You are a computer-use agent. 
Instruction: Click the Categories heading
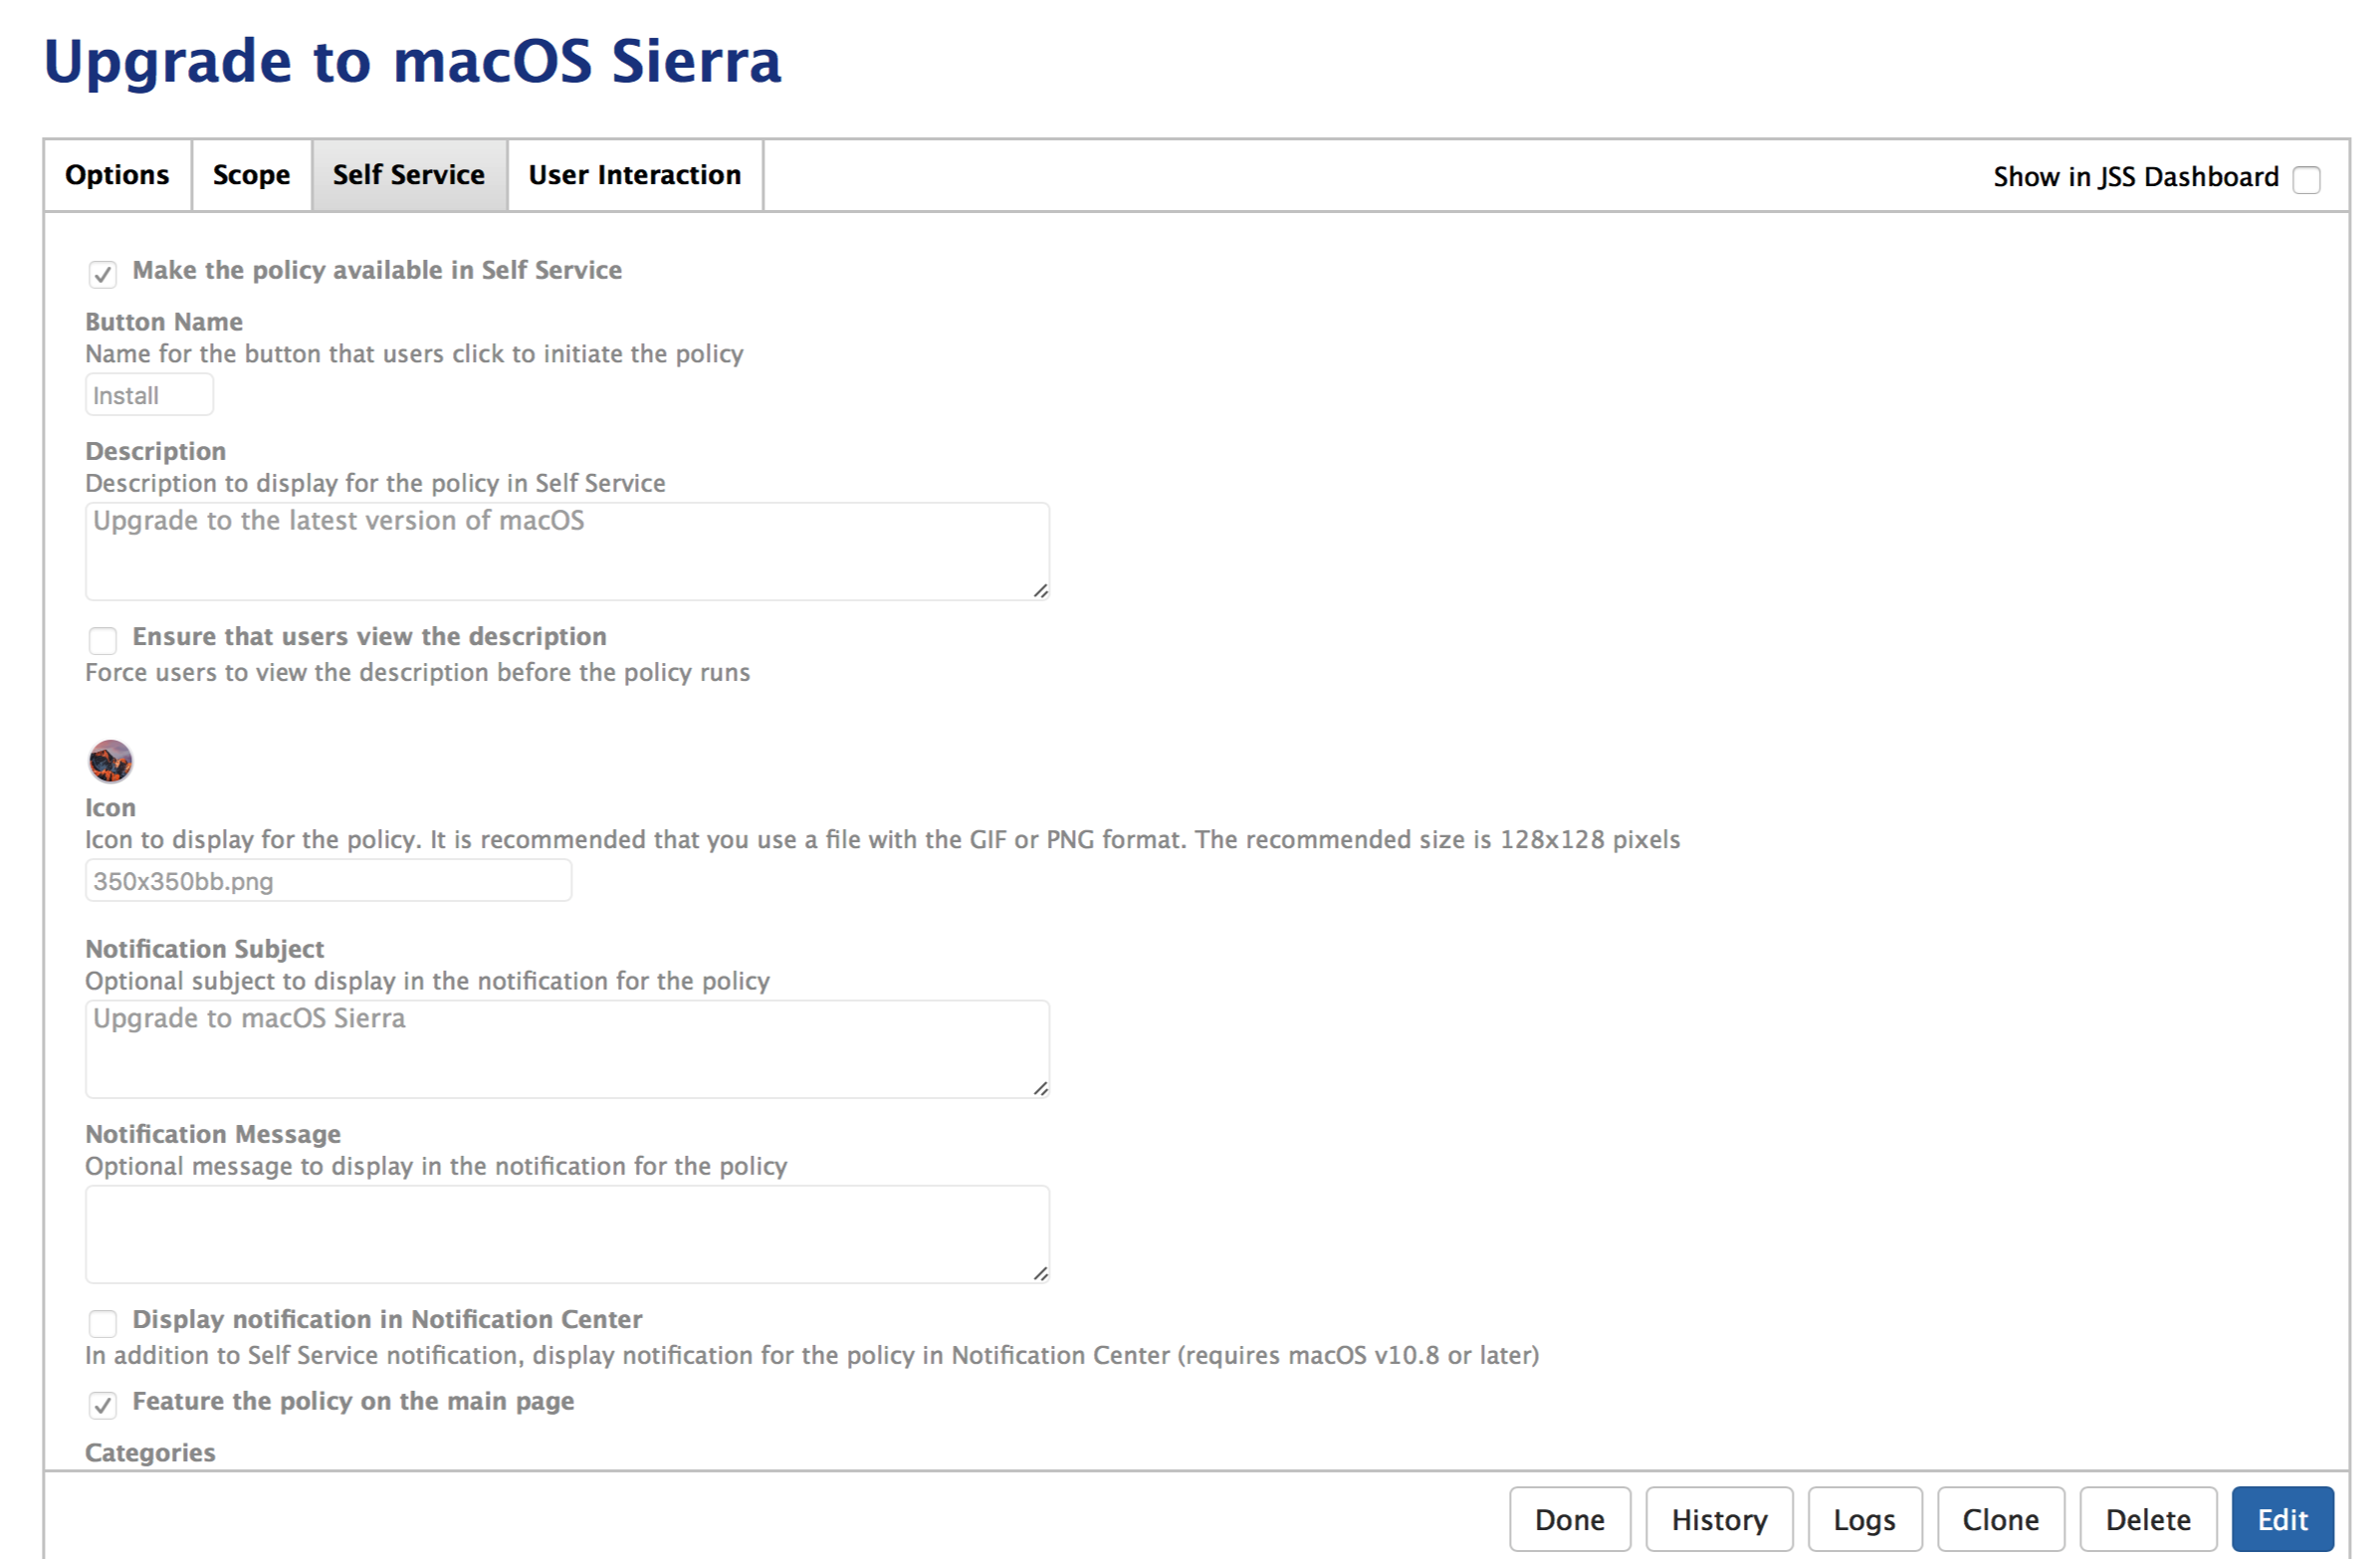(150, 1452)
